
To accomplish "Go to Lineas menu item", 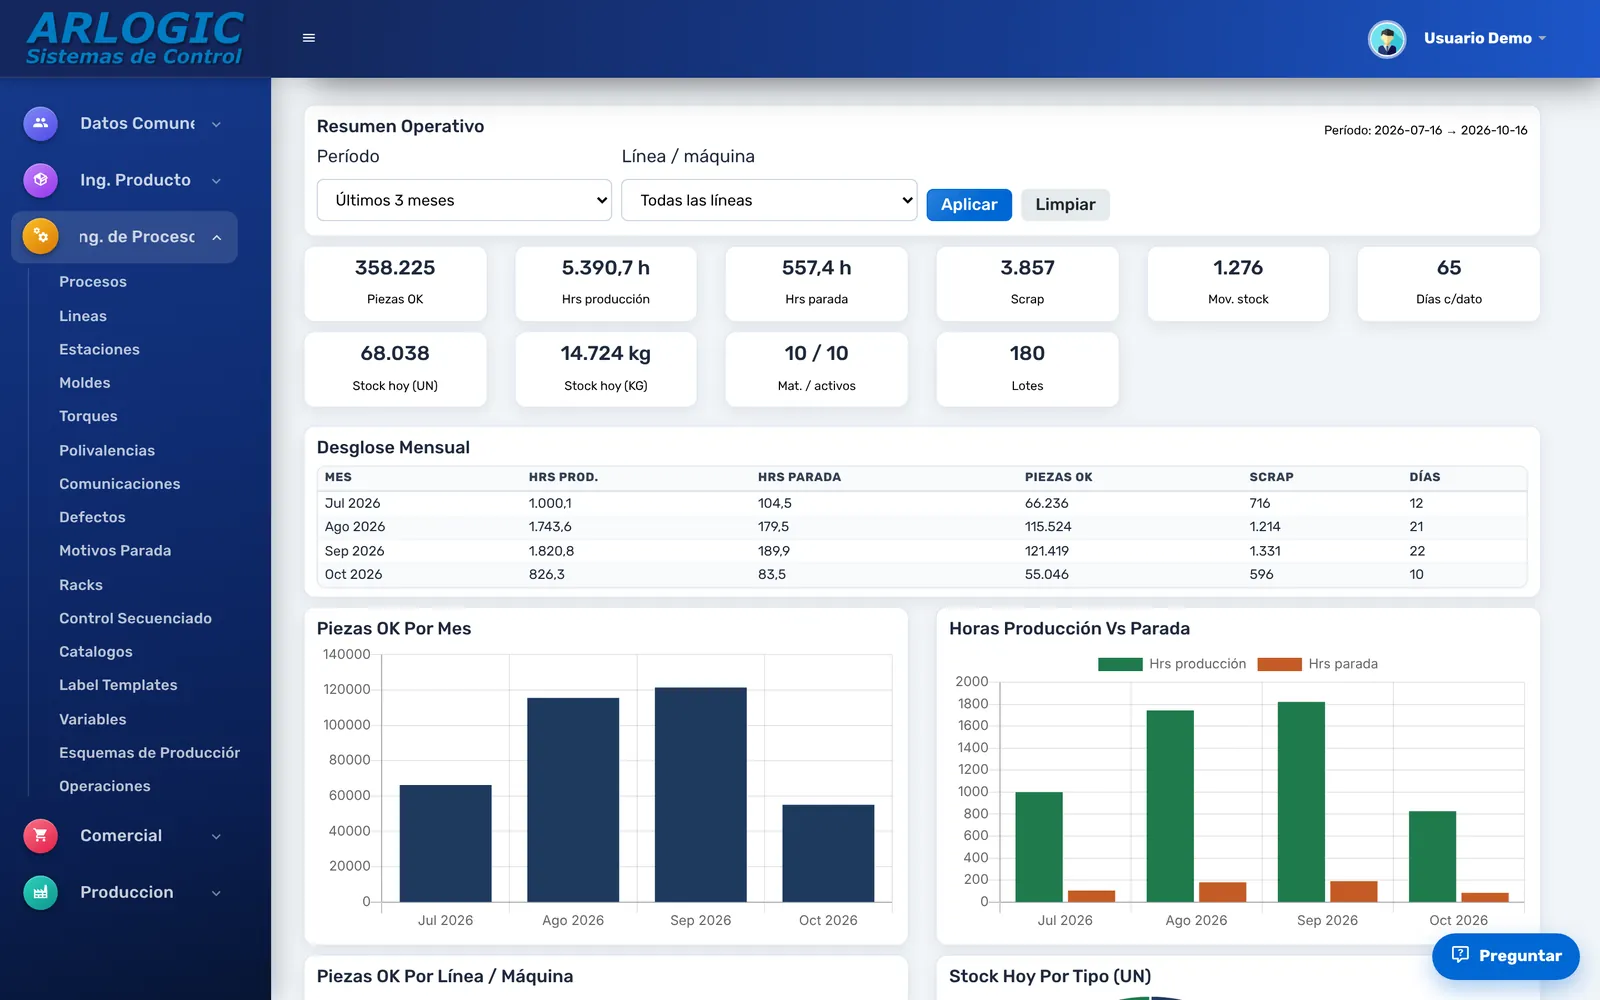I will click(x=83, y=316).
